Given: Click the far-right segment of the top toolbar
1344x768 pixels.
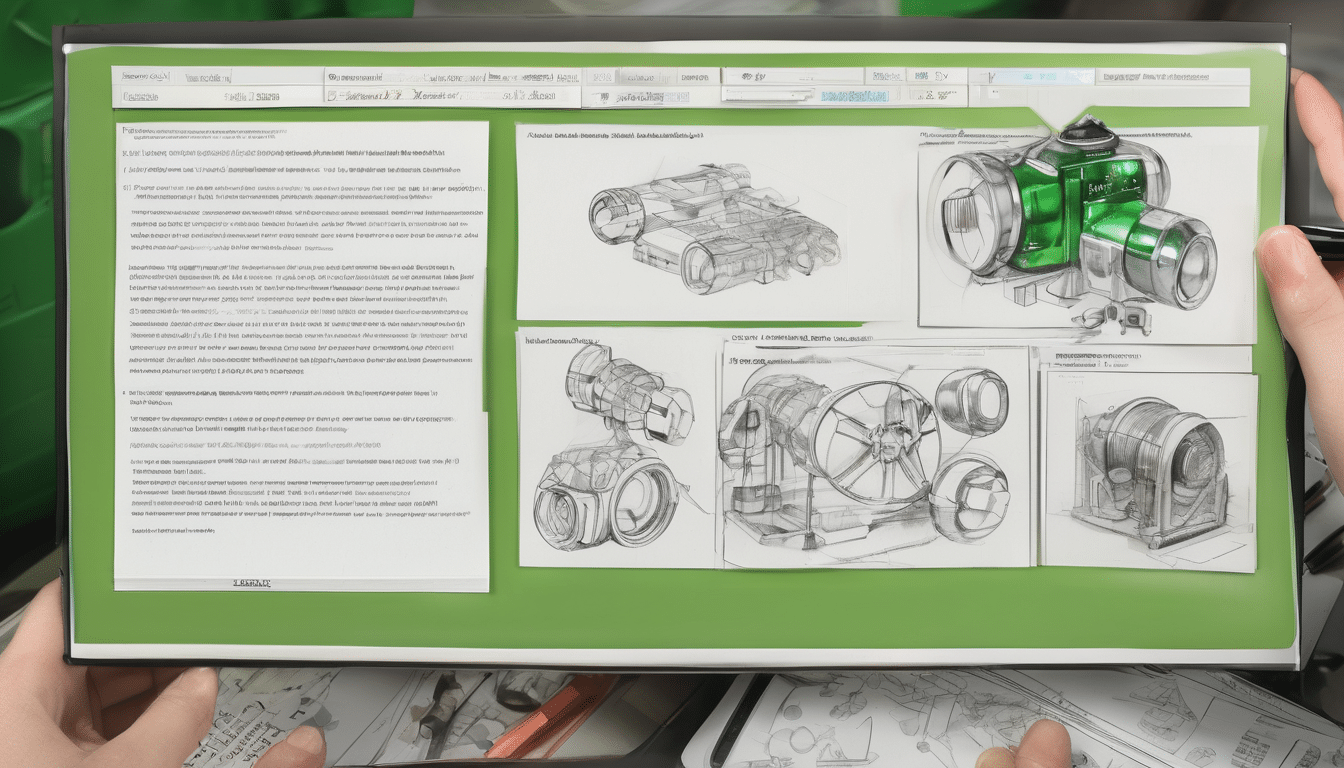Looking at the screenshot, I should coord(1172,76).
